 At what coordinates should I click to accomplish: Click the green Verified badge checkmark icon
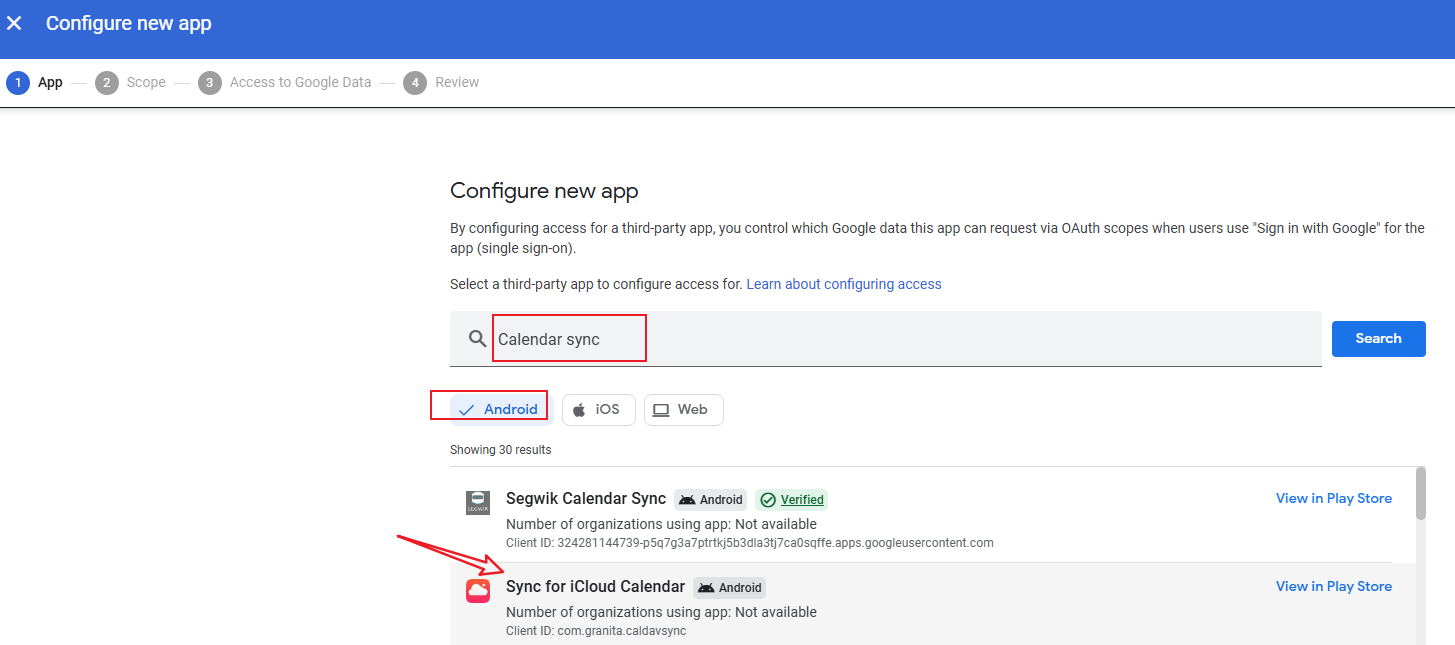point(767,500)
